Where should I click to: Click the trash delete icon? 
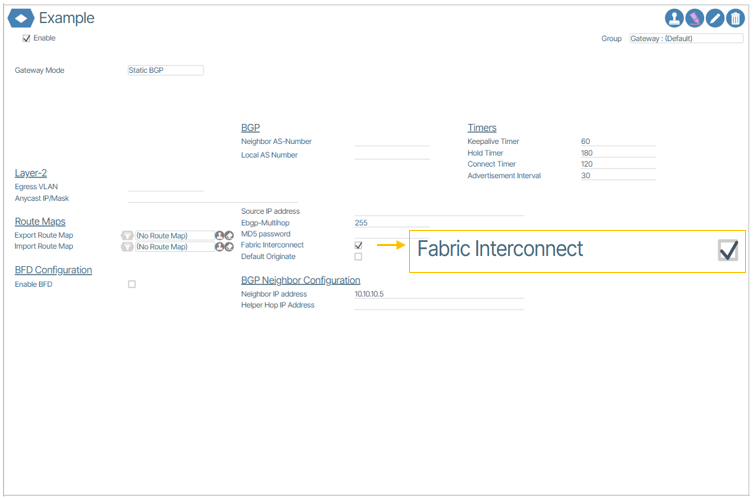pos(735,18)
